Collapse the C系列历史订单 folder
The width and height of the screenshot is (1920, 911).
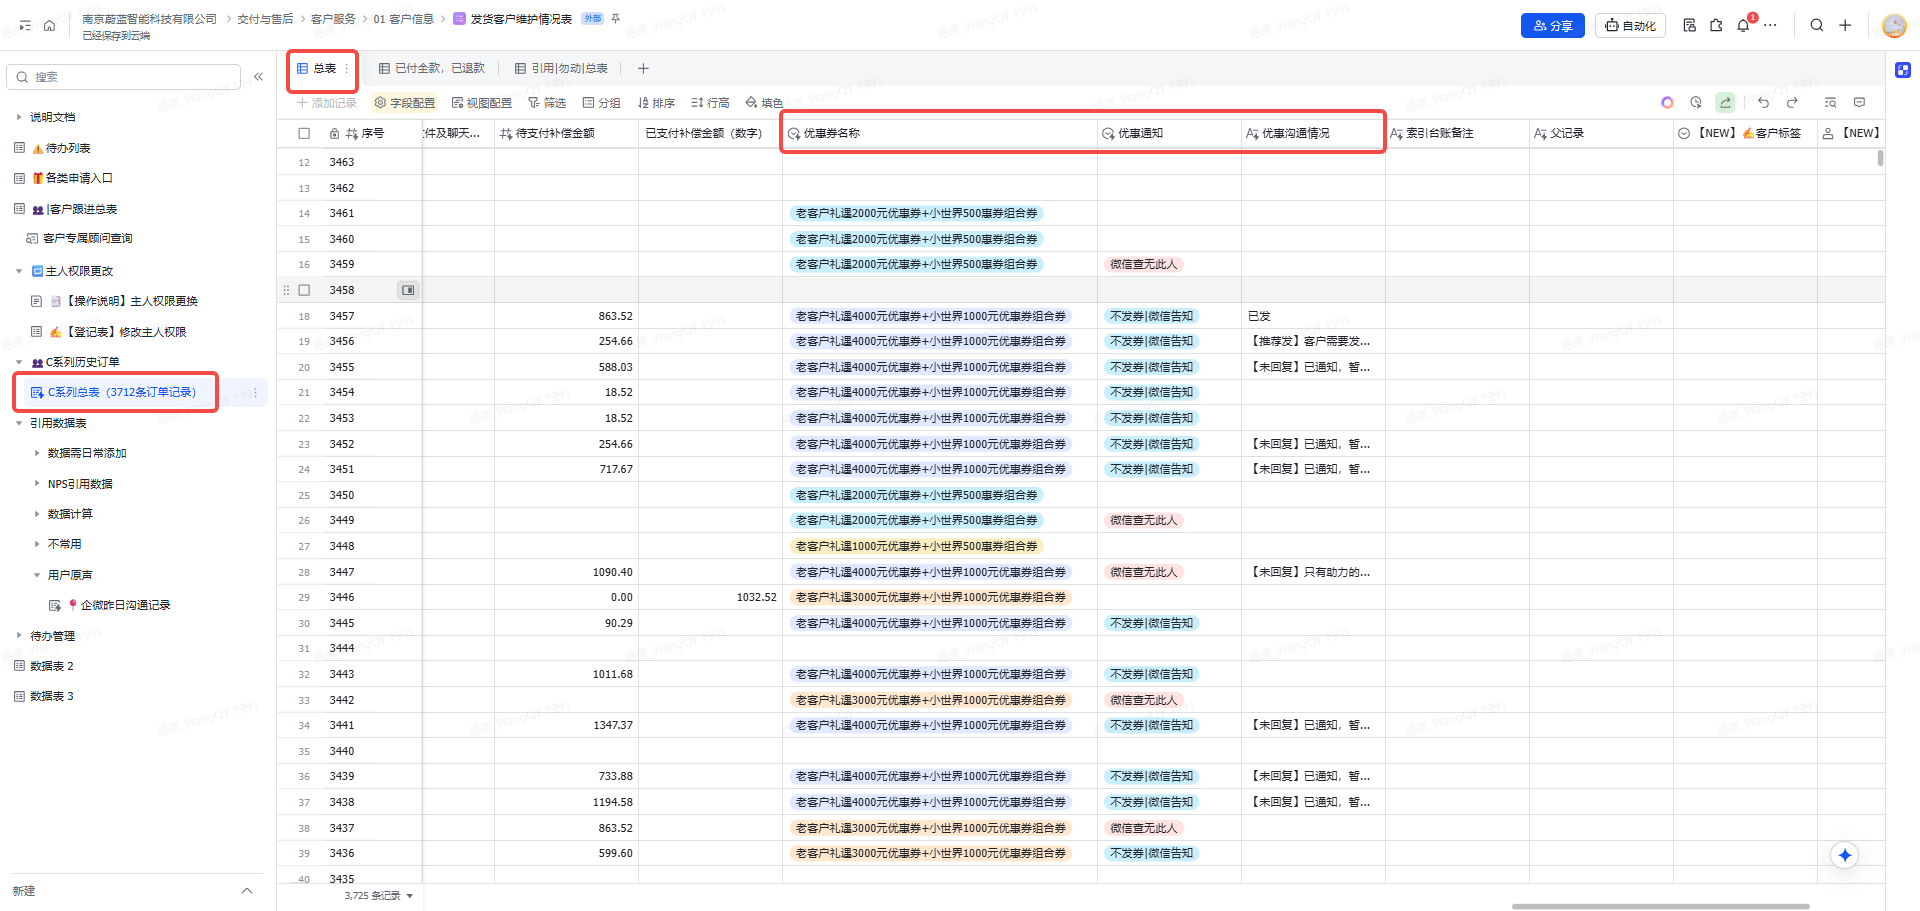click(x=19, y=362)
